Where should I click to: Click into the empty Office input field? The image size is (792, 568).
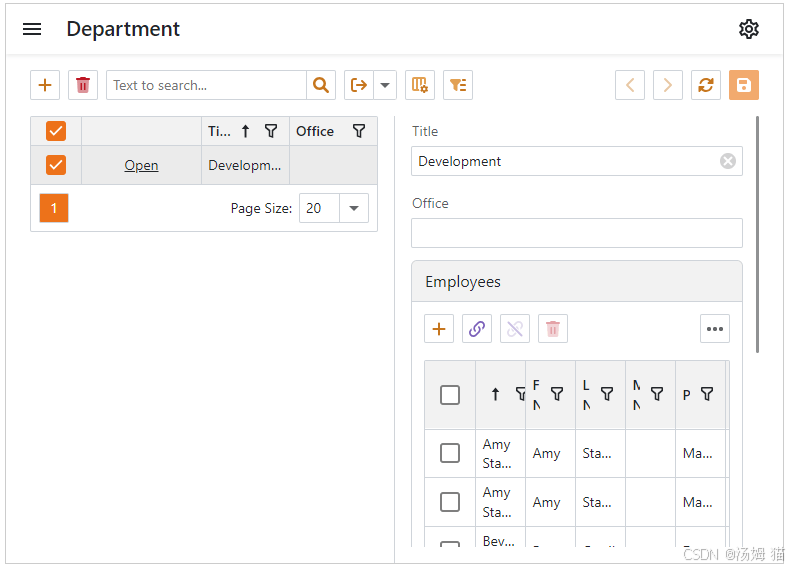(x=577, y=233)
